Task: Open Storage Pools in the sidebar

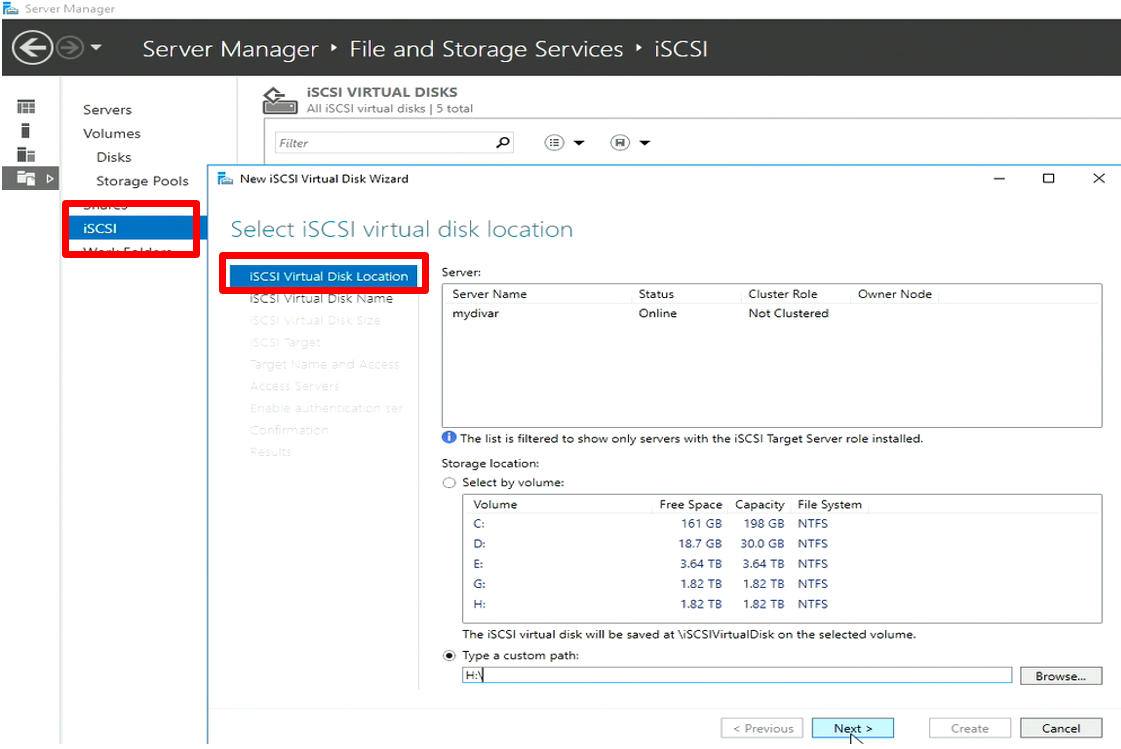Action: pyautogui.click(x=142, y=181)
